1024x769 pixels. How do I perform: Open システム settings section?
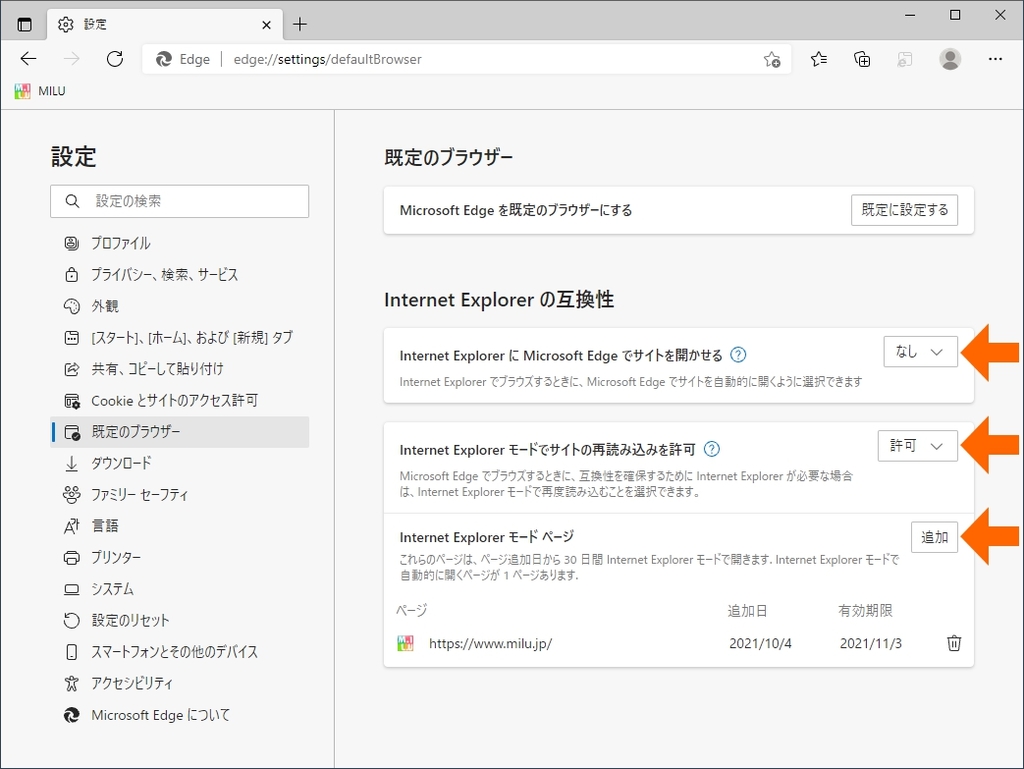(180, 589)
